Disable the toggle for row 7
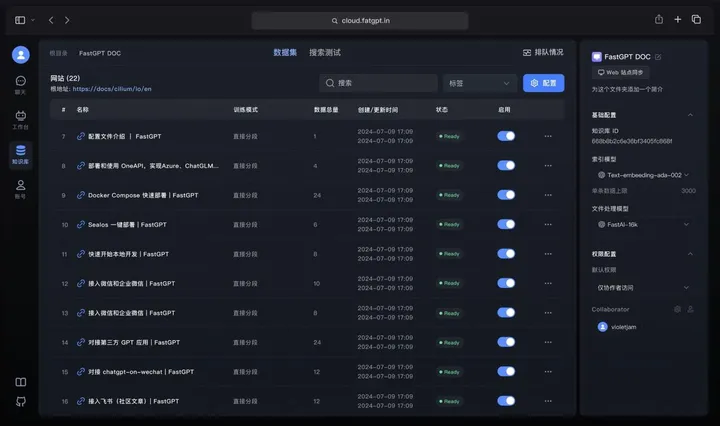The height and width of the screenshot is (426, 720). 506,136
